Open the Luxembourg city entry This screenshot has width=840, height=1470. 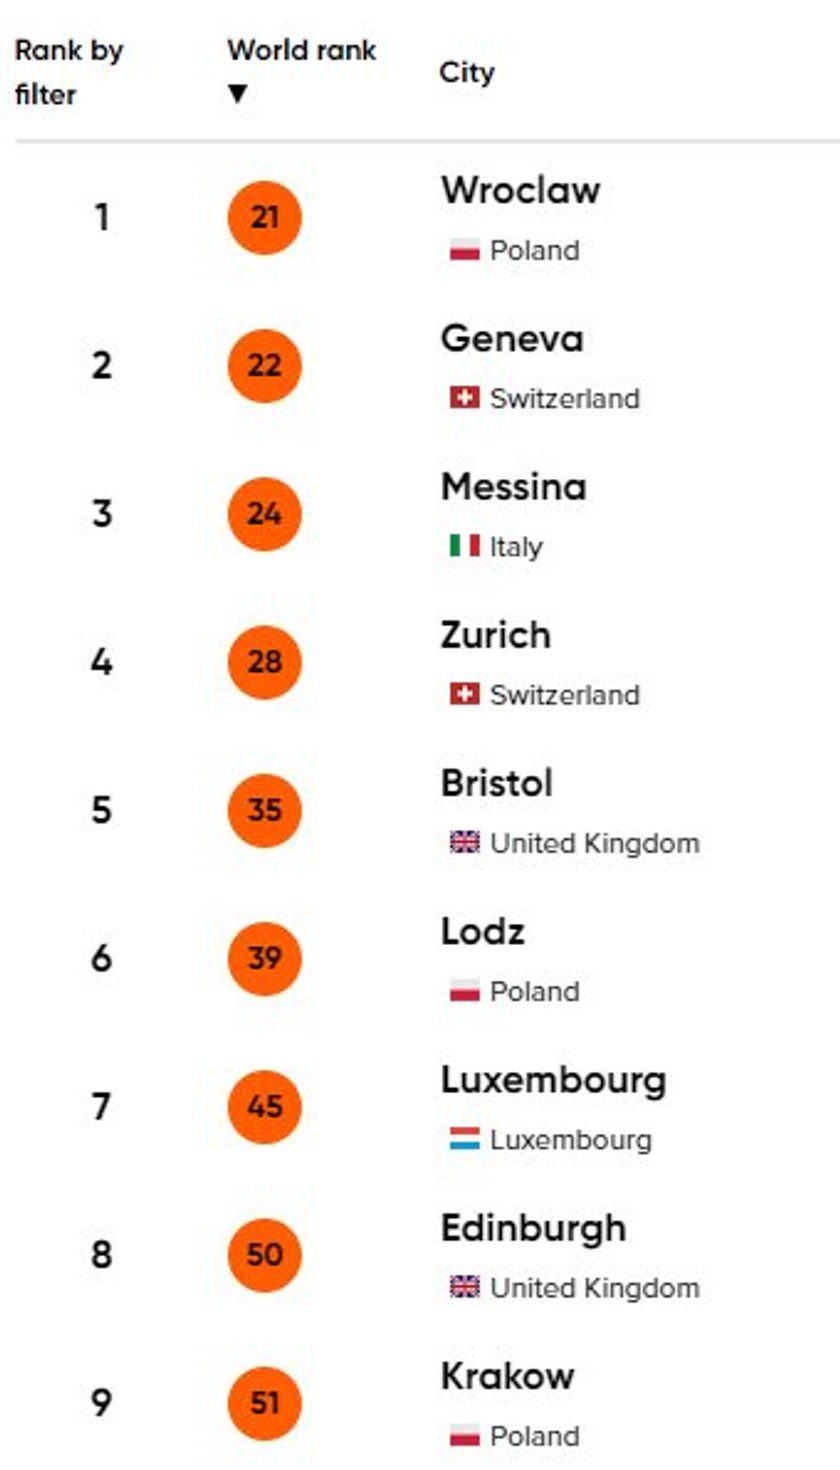click(x=553, y=1080)
